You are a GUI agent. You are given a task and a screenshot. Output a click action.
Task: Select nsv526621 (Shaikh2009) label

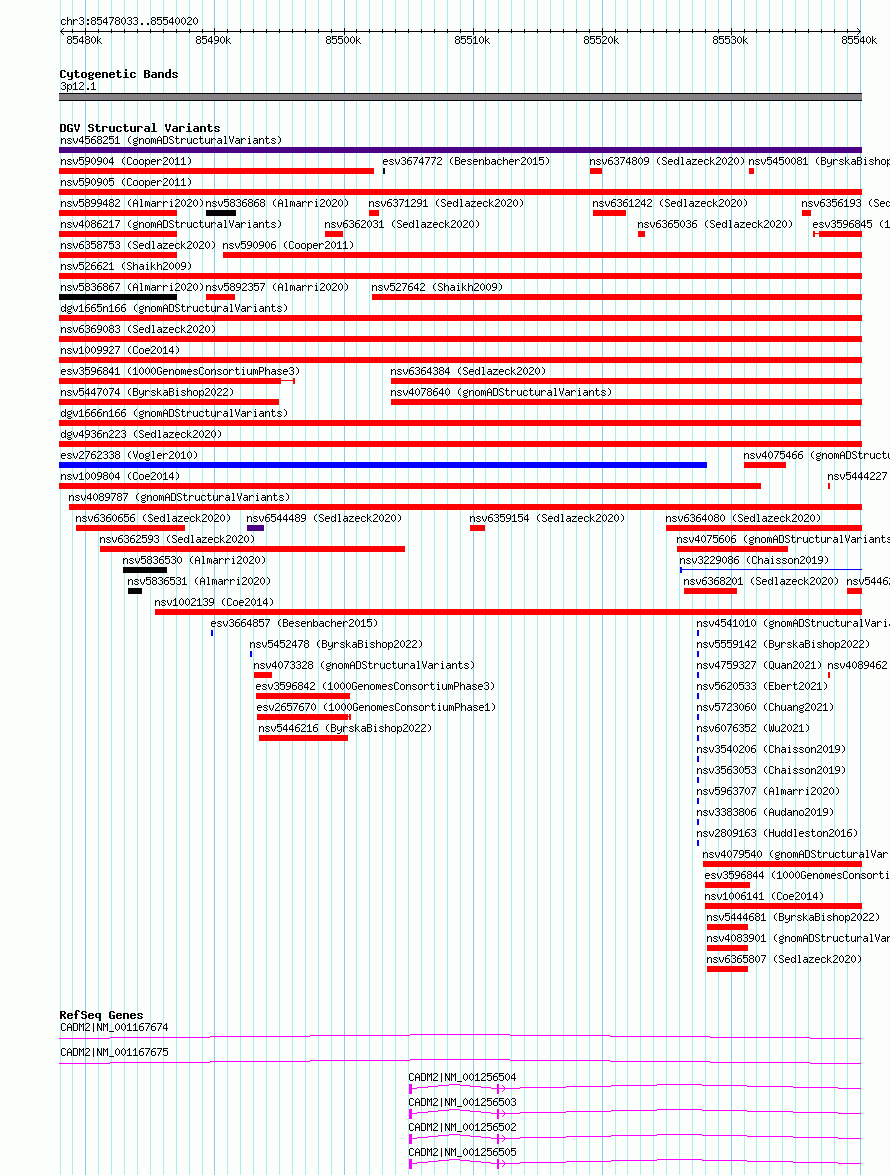pos(126,266)
